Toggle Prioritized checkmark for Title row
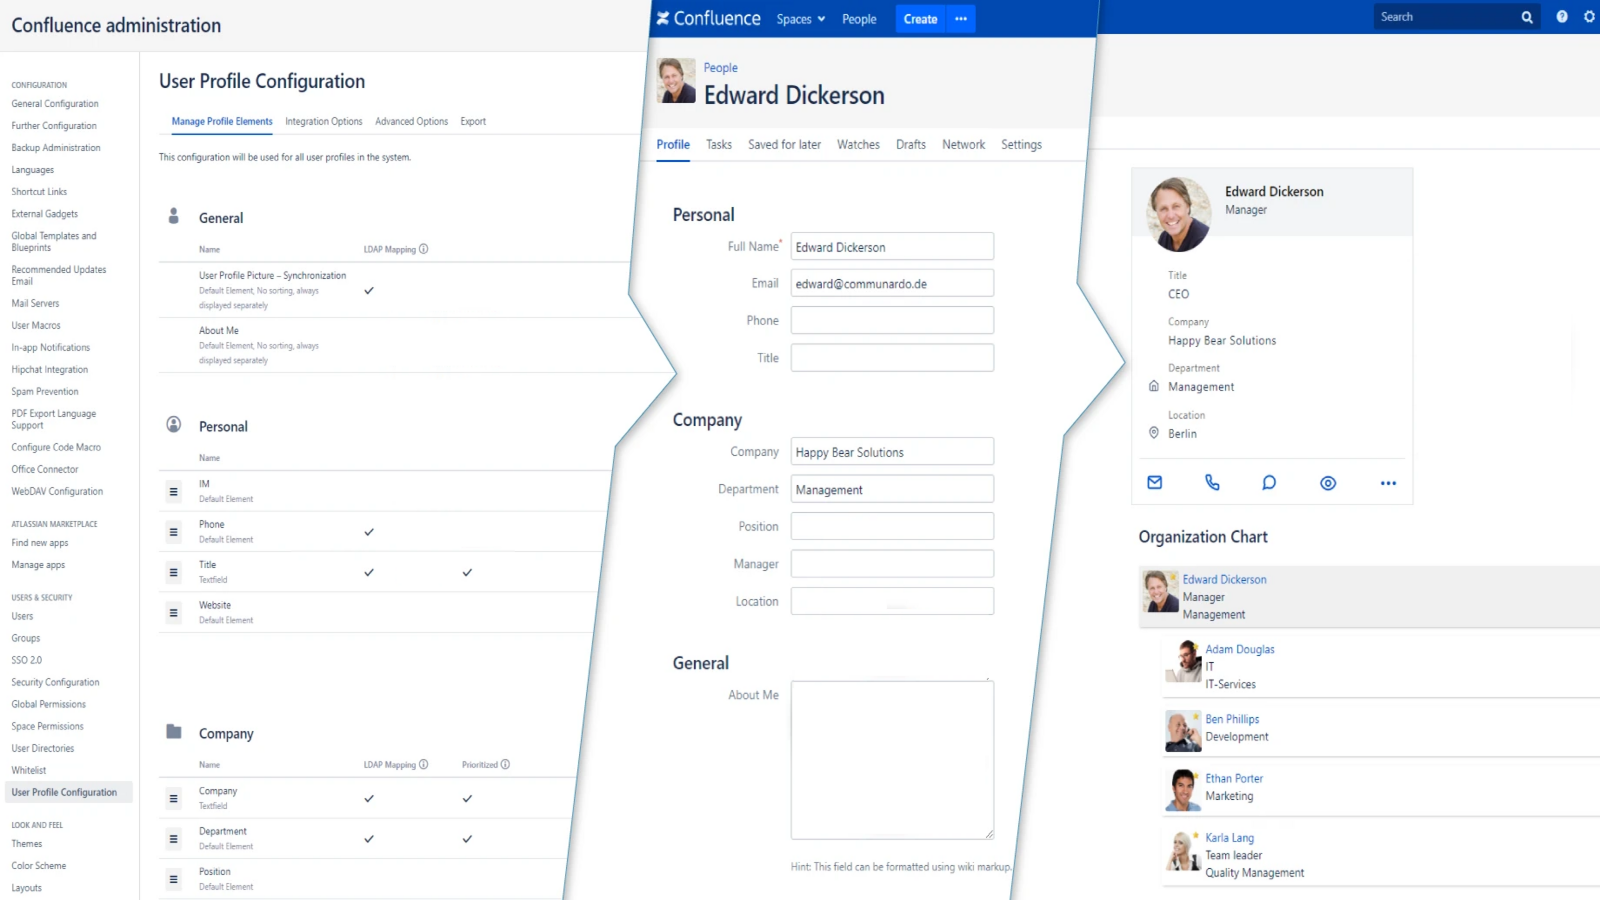 pyautogui.click(x=467, y=573)
